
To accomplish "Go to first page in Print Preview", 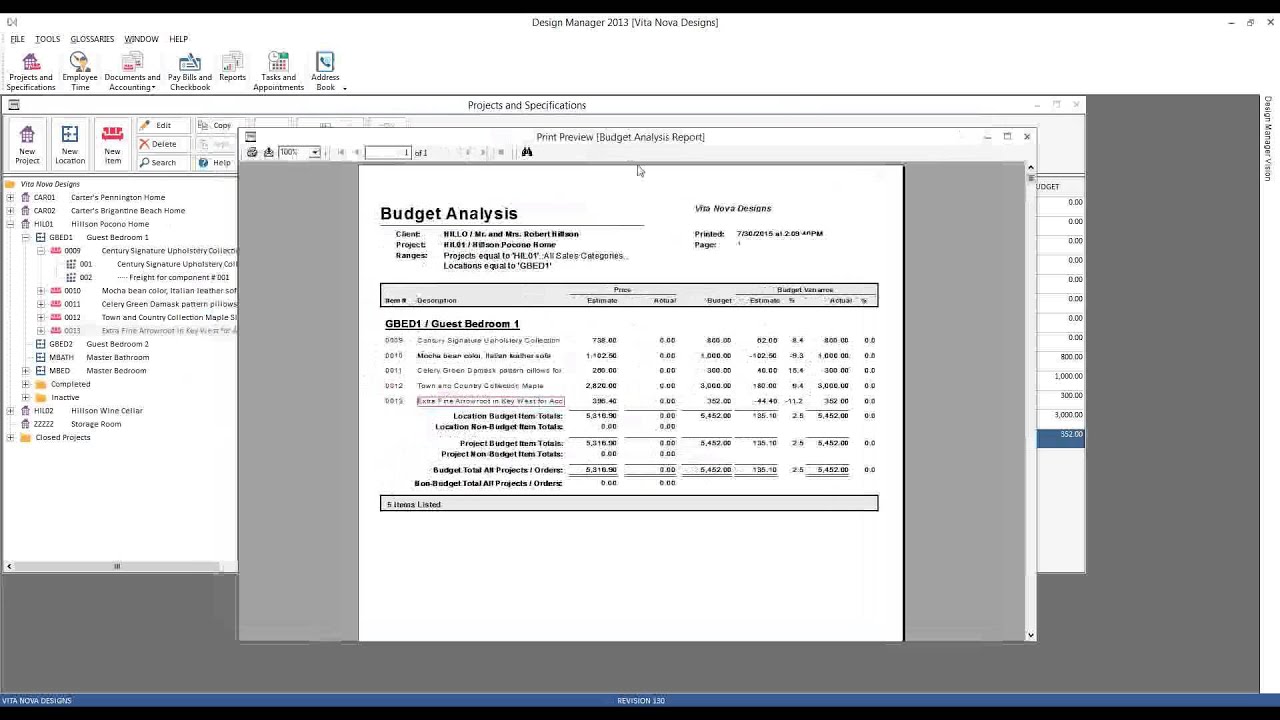I will 341,152.
